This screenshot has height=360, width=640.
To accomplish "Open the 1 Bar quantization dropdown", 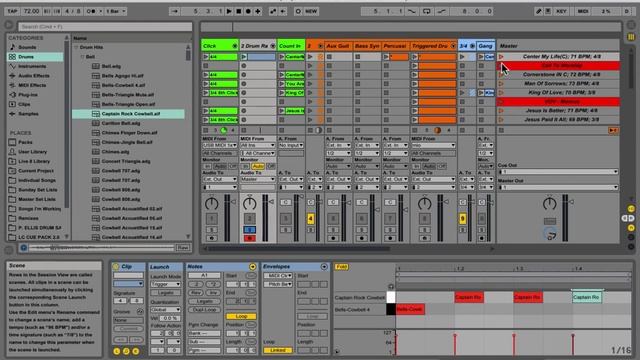I will [116, 11].
